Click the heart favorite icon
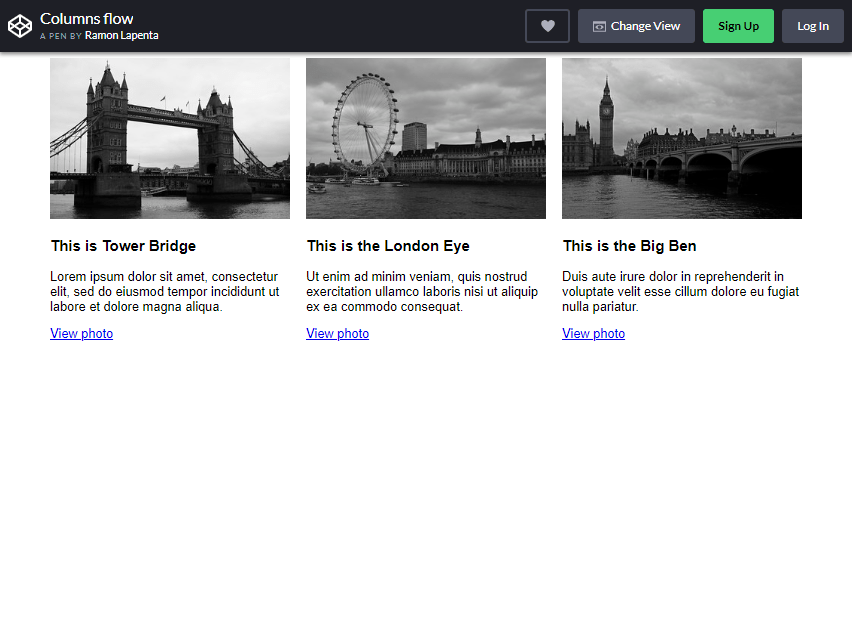The image size is (852, 640). tap(547, 25)
